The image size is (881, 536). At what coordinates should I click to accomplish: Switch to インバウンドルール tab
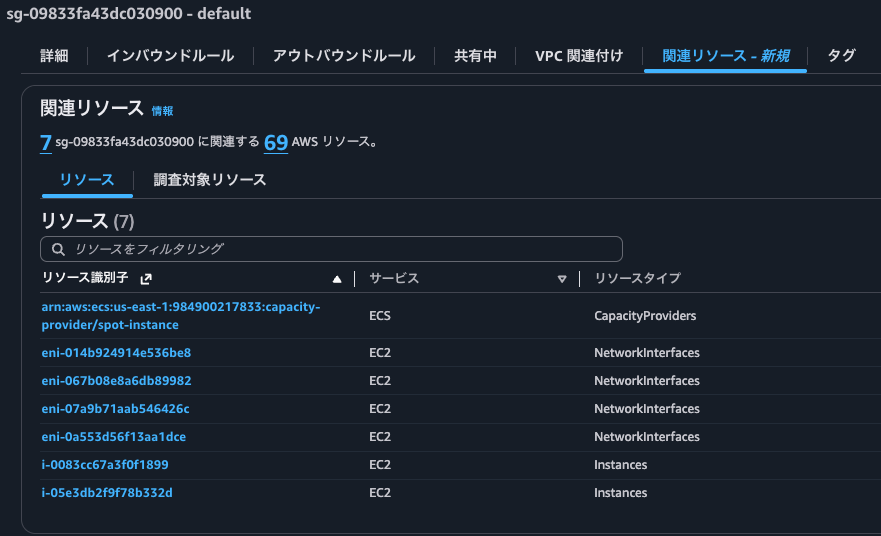170,56
